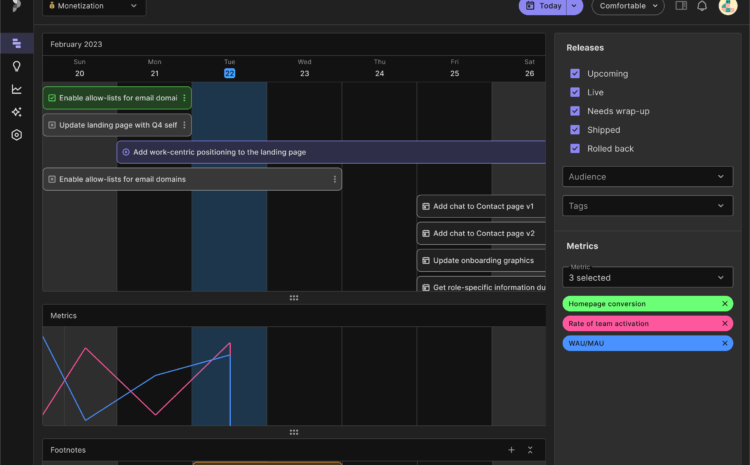Toggle the side panel layout icon

pos(681,6)
